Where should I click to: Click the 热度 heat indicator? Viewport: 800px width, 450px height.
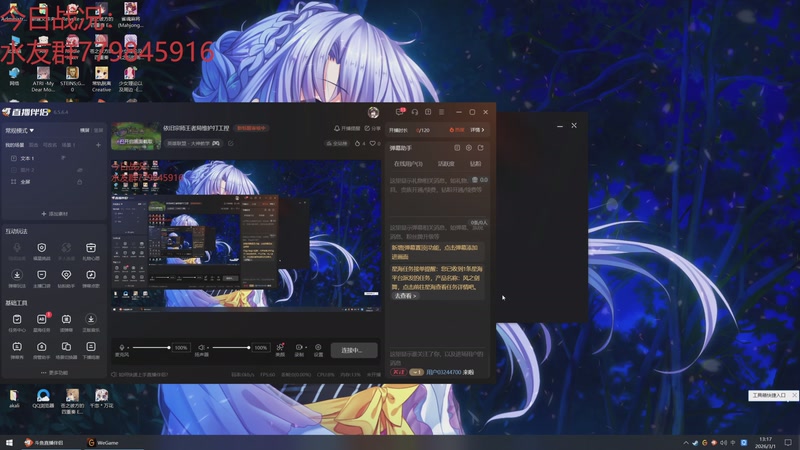point(457,130)
